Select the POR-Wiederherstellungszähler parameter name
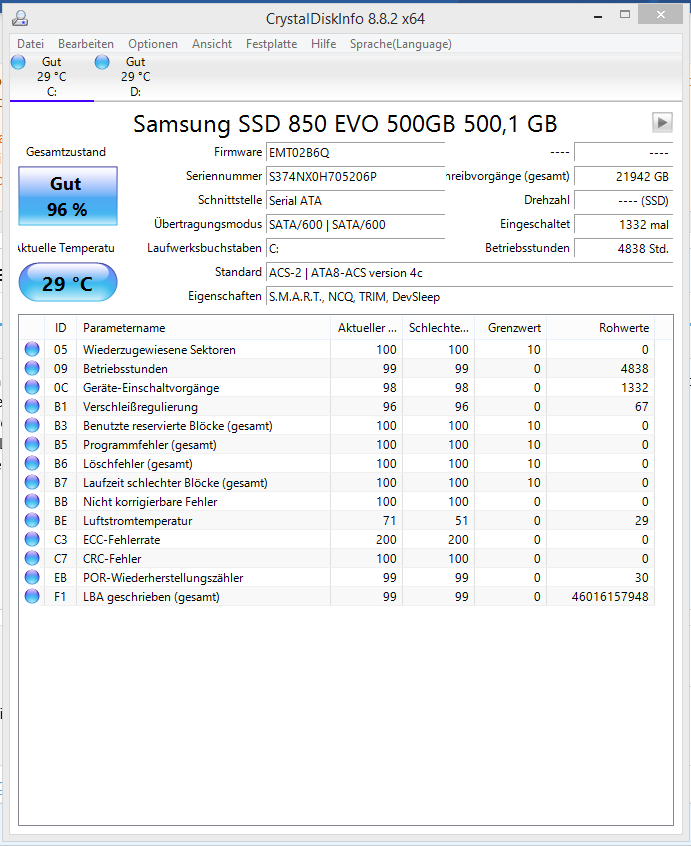 [x=163, y=578]
